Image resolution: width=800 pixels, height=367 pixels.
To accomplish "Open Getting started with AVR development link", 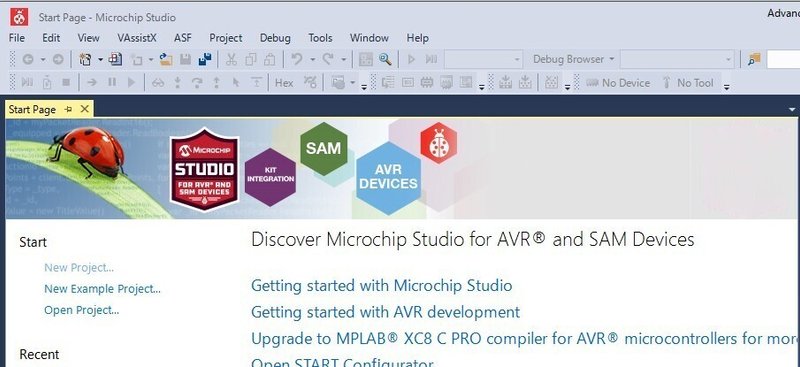I will pos(386,312).
